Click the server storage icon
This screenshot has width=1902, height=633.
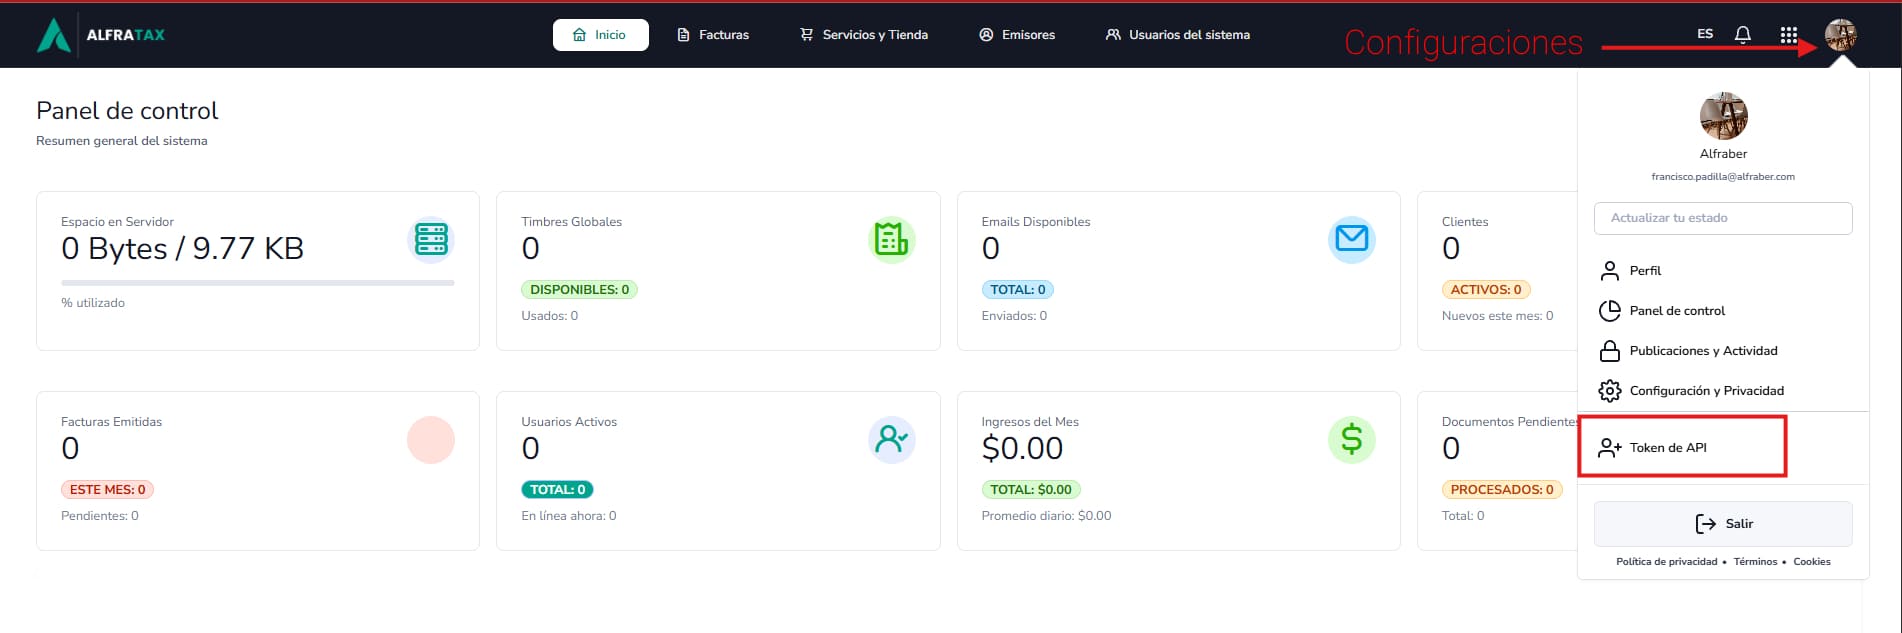pos(431,240)
